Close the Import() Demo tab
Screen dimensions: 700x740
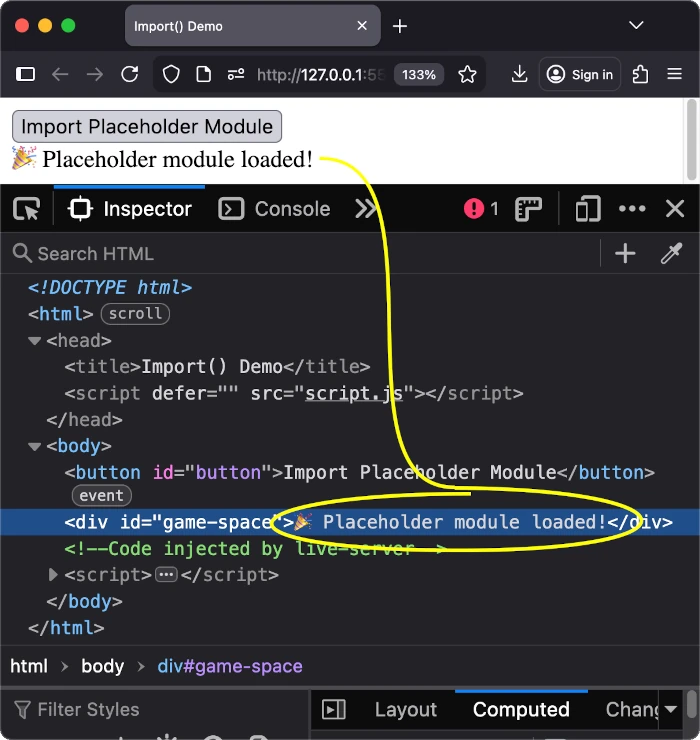(362, 25)
